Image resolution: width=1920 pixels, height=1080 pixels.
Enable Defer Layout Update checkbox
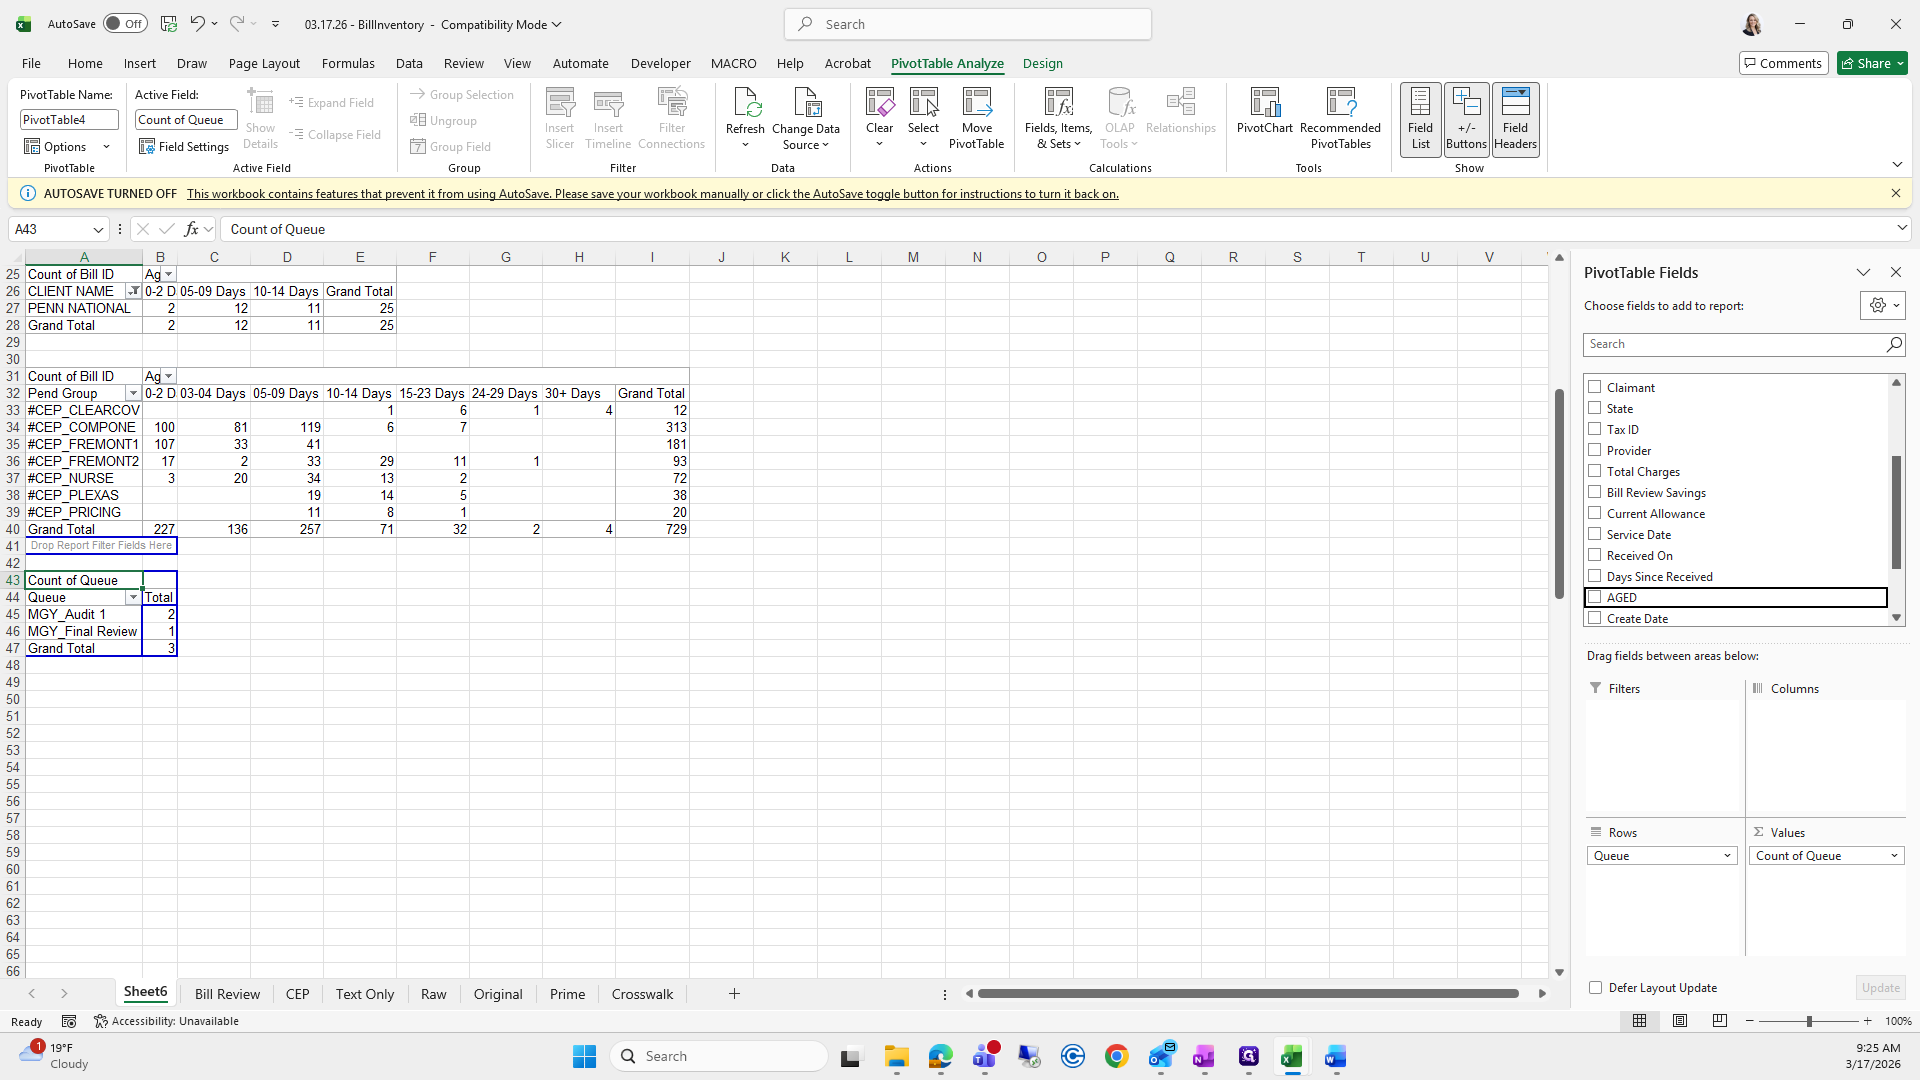coord(1595,988)
